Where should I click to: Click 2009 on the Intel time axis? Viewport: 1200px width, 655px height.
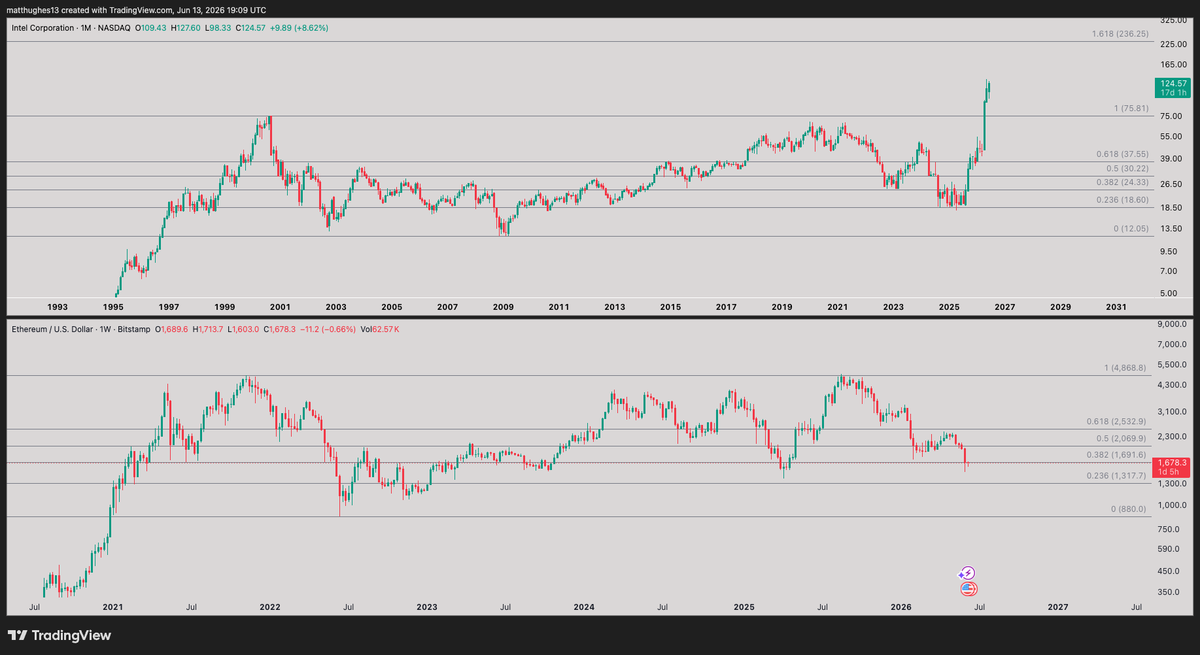pyautogui.click(x=502, y=307)
